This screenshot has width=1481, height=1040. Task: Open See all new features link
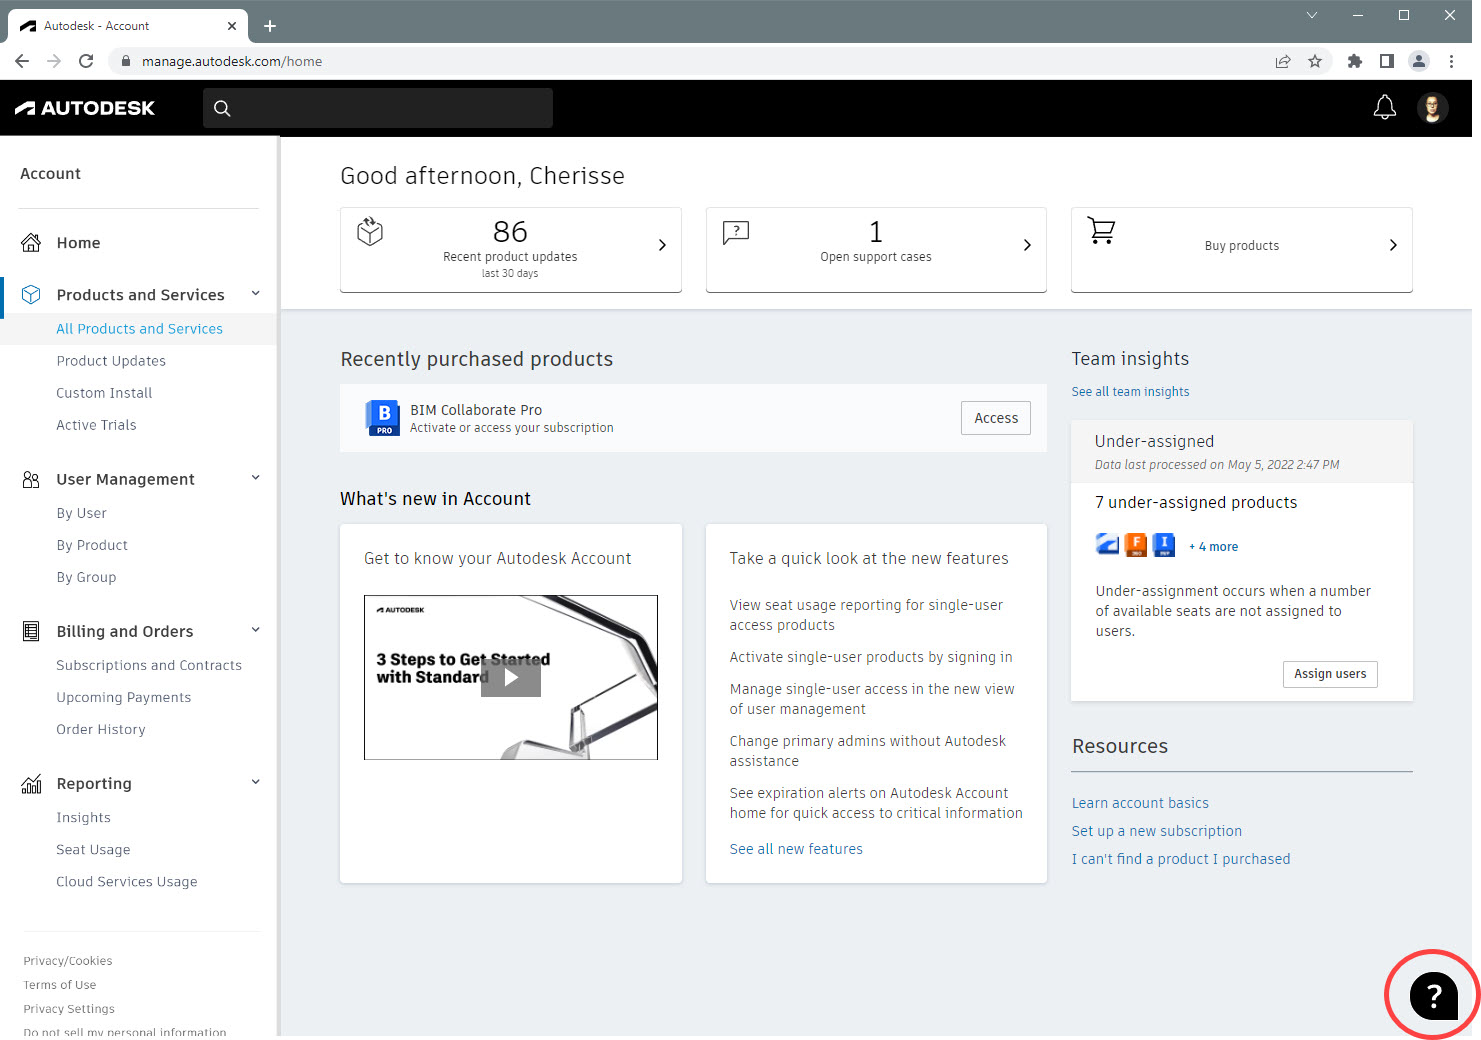(796, 849)
